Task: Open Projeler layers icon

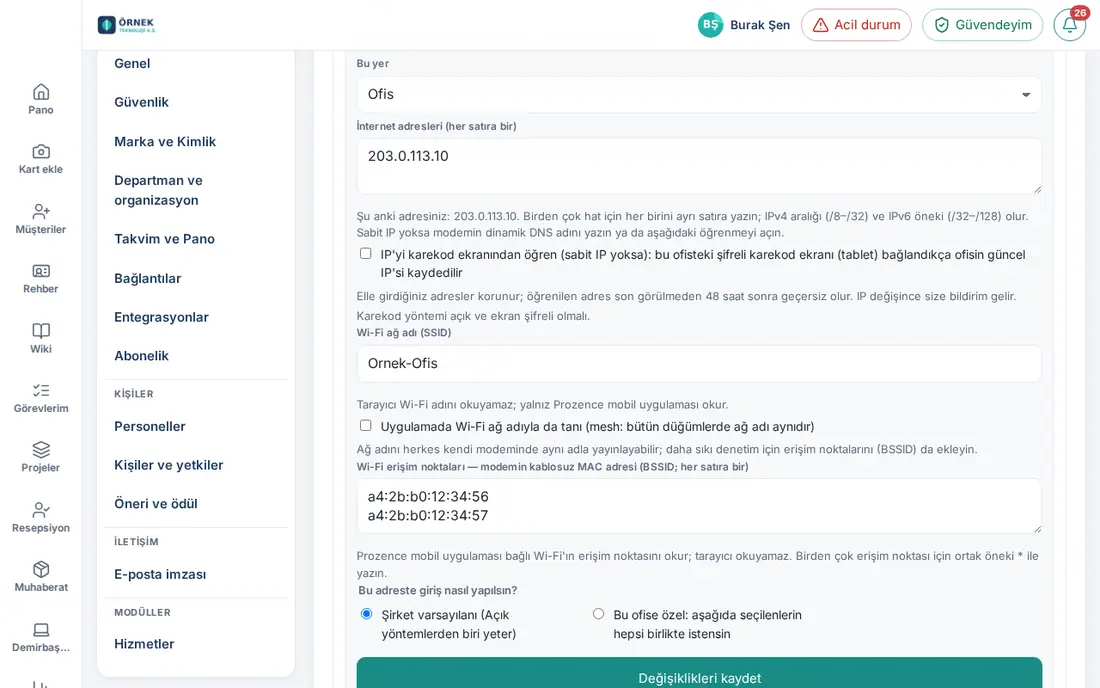Action: 41,450
